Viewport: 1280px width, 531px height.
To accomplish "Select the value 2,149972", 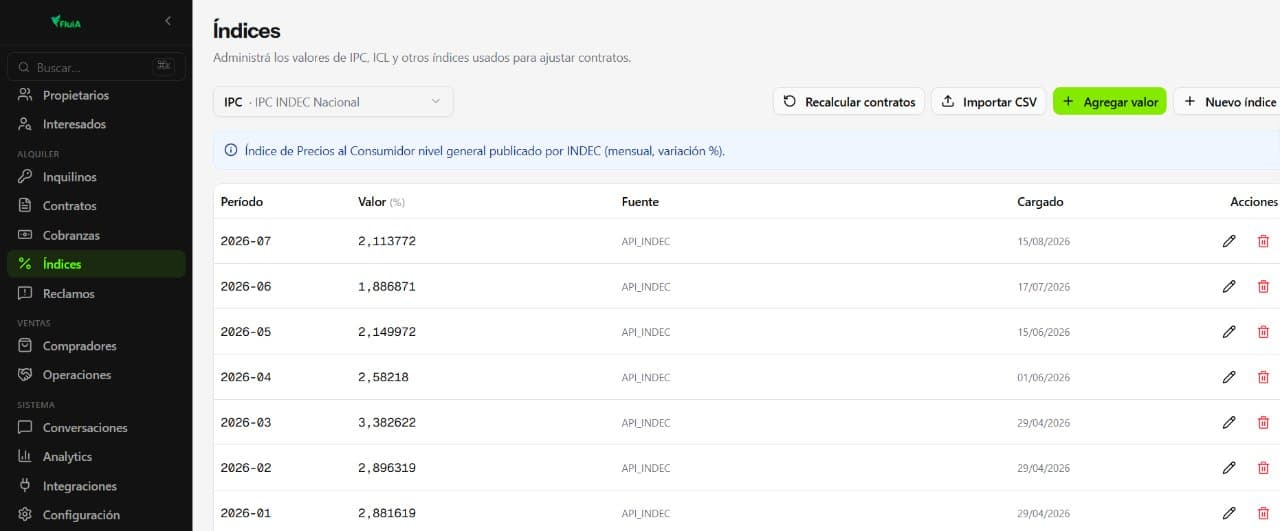I will (387, 332).
